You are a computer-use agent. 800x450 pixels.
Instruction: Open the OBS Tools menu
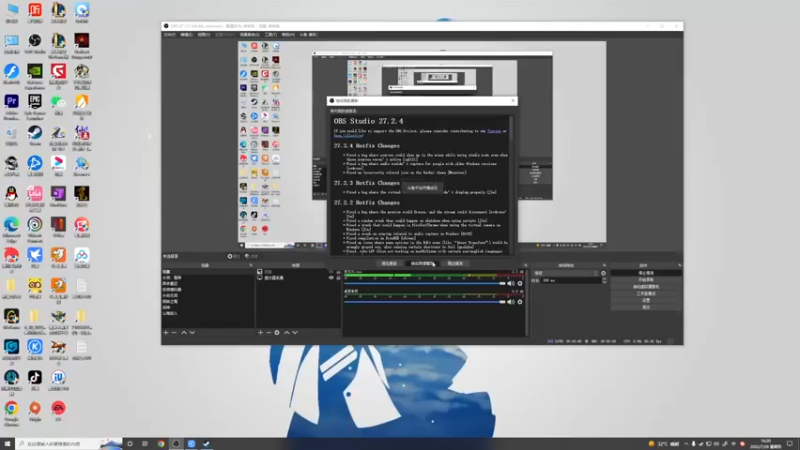pos(270,35)
